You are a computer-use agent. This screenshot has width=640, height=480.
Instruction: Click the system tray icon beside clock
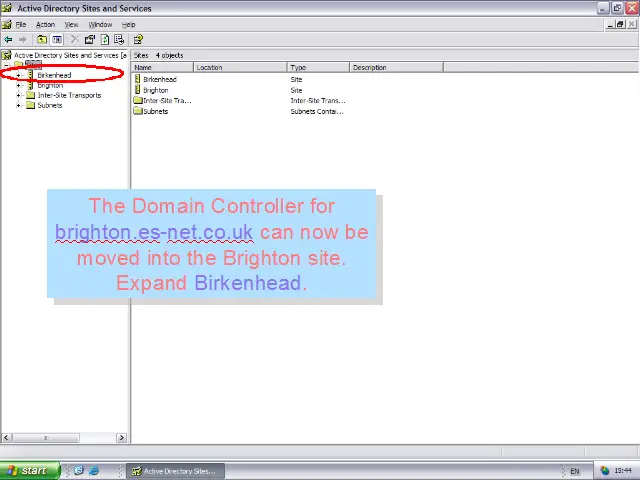(604, 471)
